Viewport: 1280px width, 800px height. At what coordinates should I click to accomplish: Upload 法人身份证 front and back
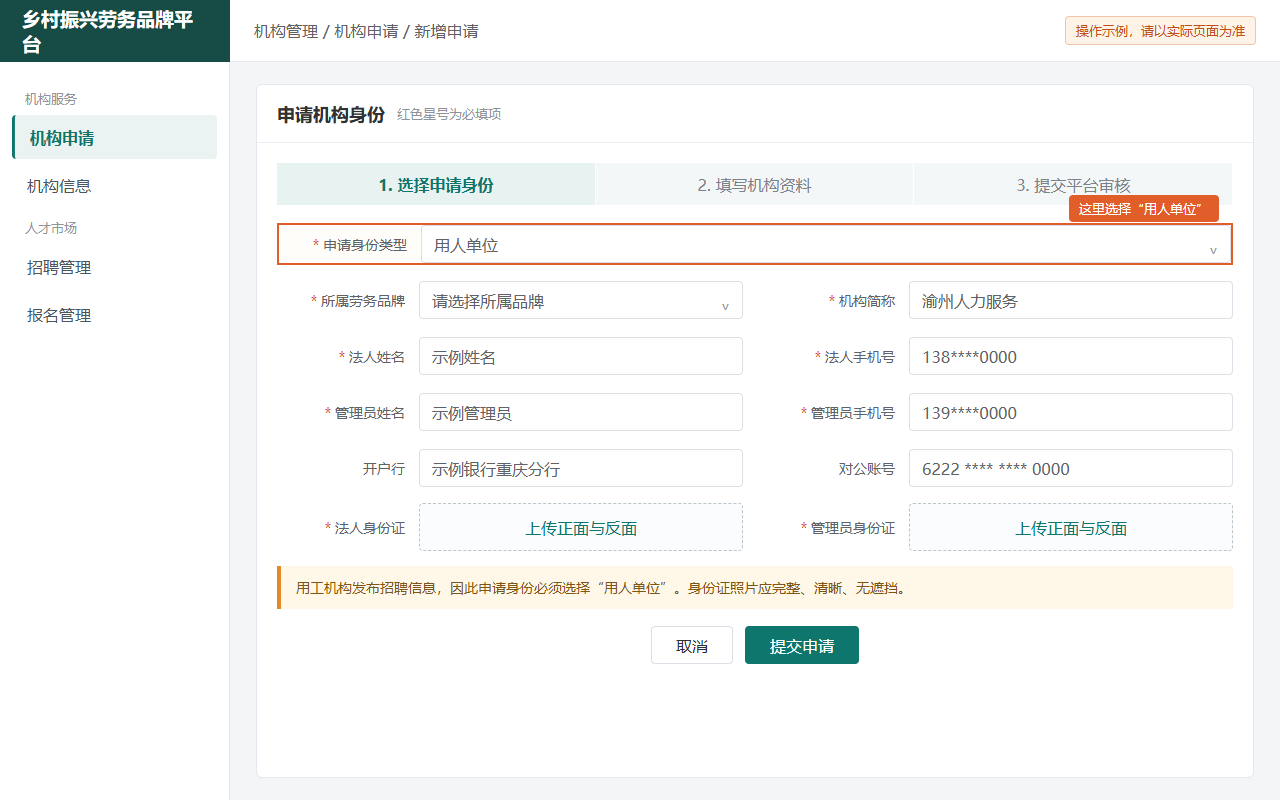[581, 527]
